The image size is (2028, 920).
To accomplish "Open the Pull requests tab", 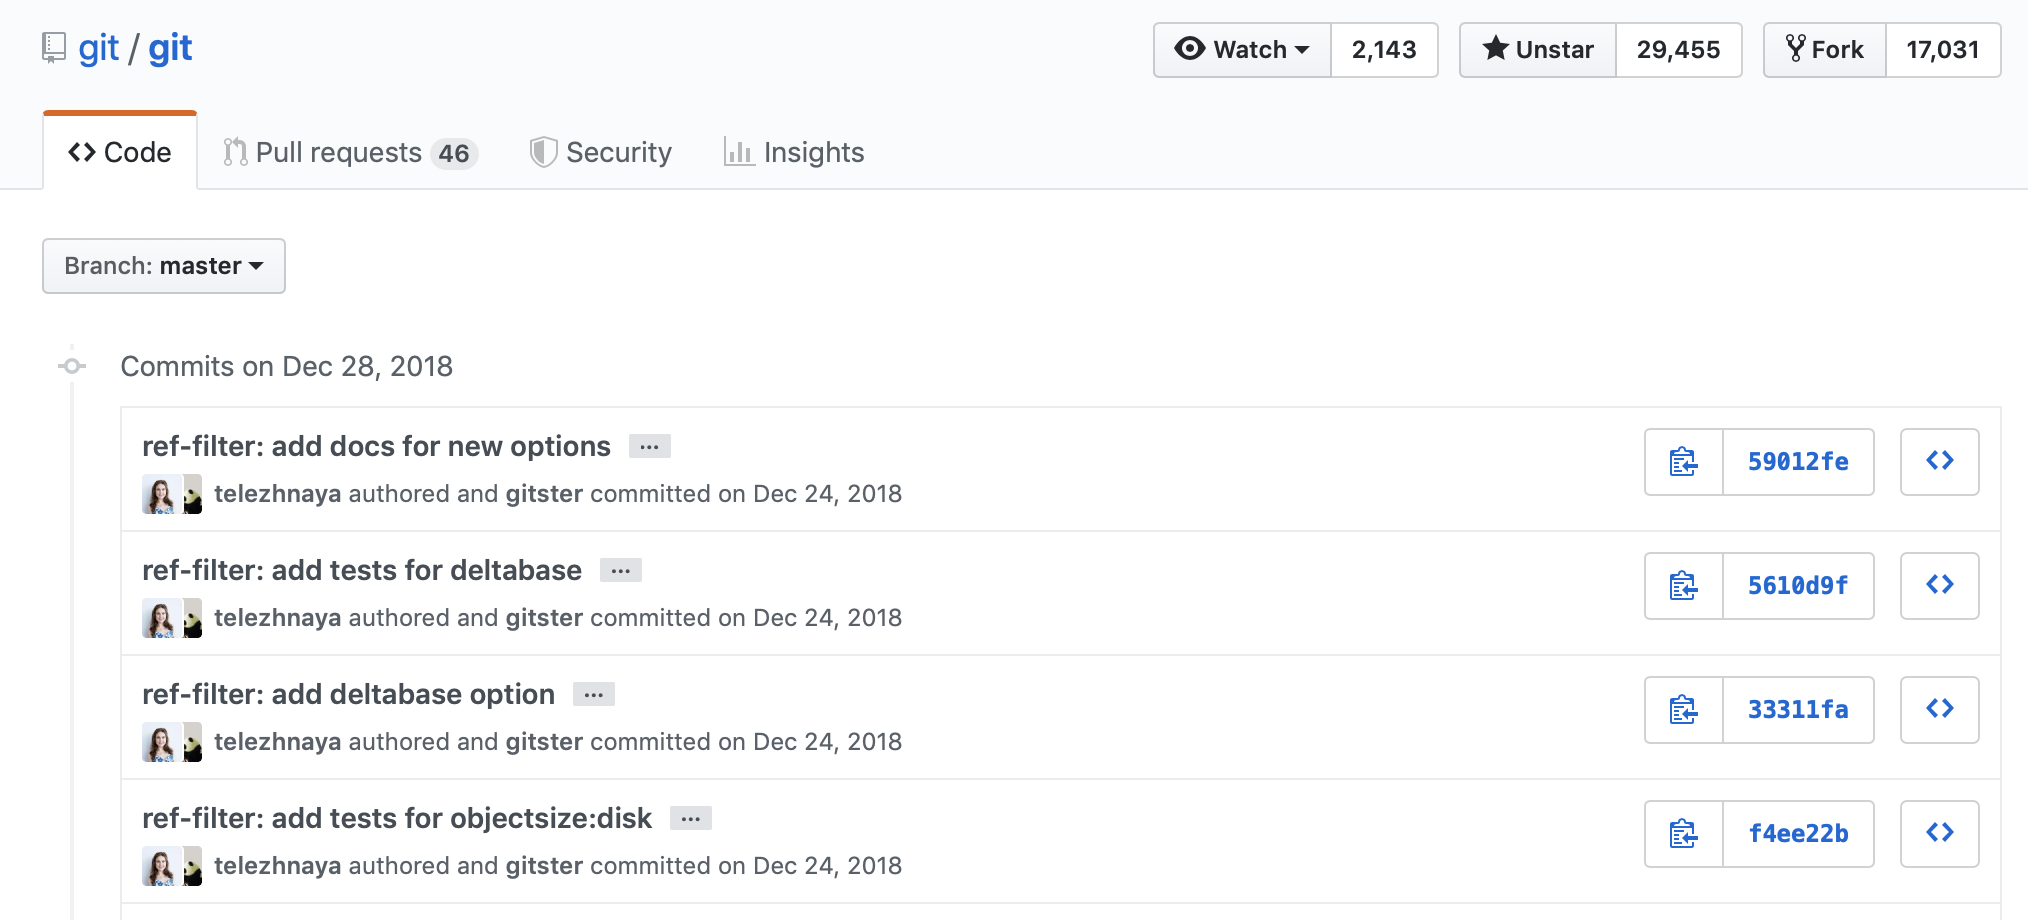I will 350,152.
